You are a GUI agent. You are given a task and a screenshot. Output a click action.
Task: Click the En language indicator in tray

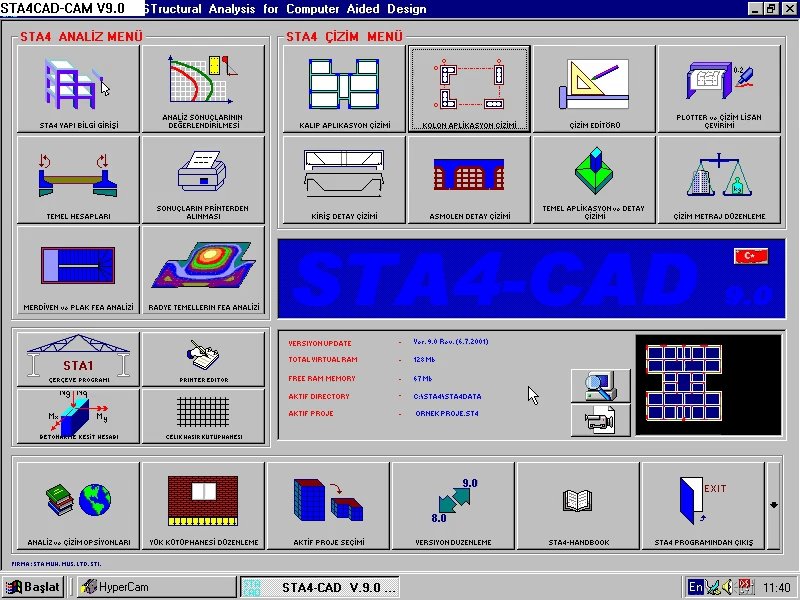695,587
